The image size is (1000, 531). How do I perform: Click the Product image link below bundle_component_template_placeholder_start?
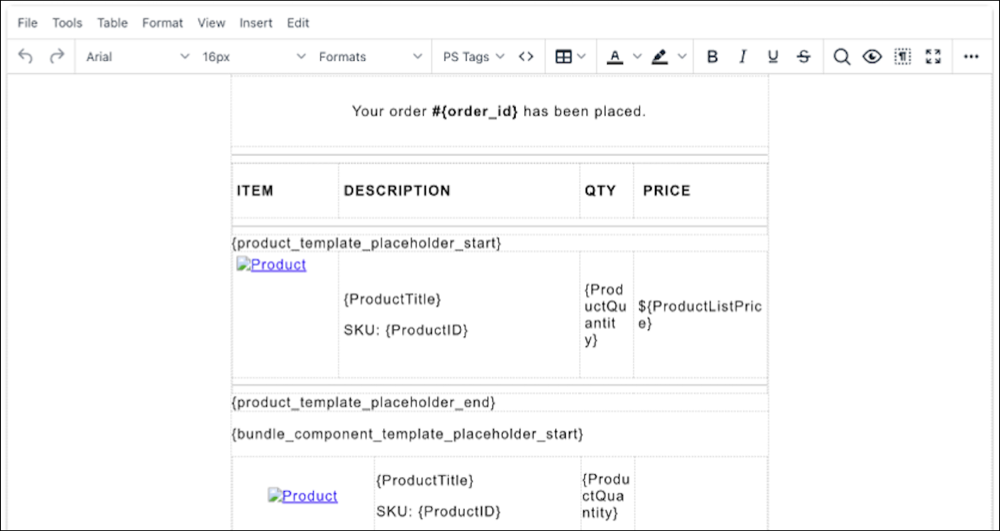(303, 496)
